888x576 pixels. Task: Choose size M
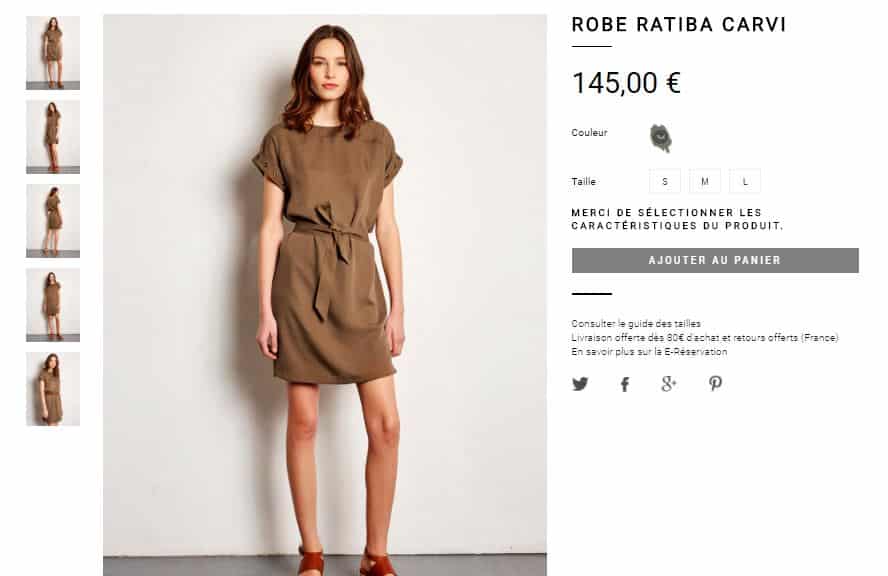pos(705,181)
